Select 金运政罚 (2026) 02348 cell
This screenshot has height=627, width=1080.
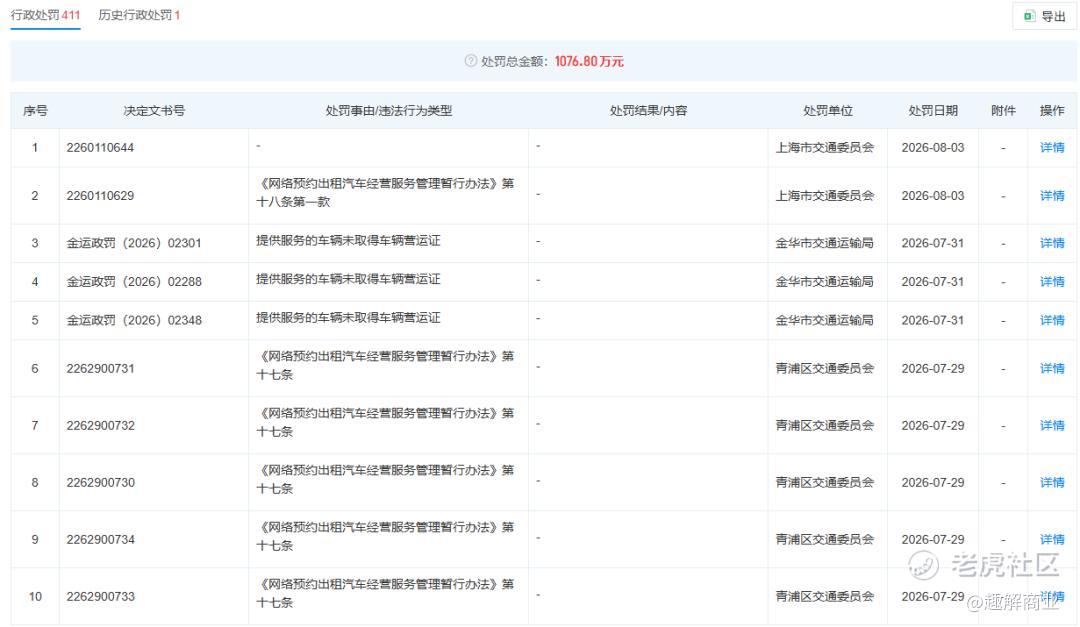(134, 320)
